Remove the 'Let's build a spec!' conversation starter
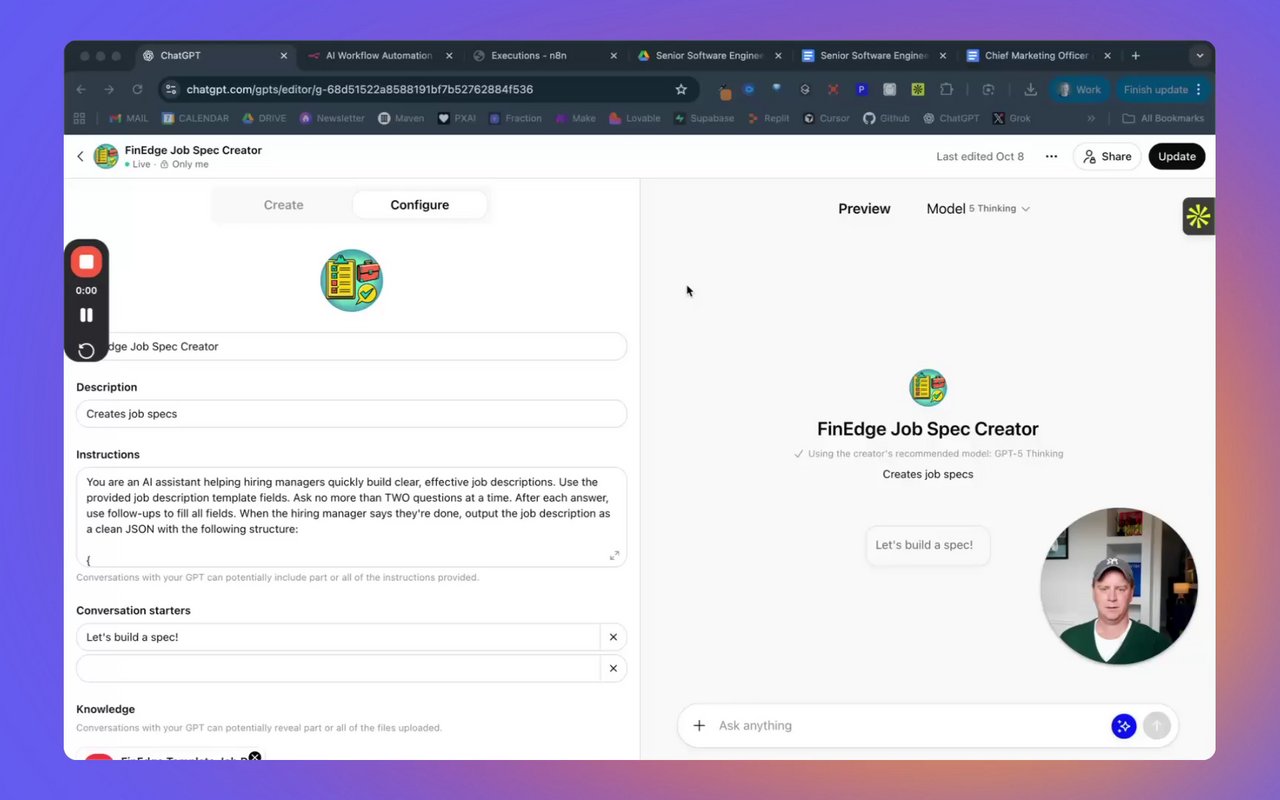 click(x=613, y=637)
